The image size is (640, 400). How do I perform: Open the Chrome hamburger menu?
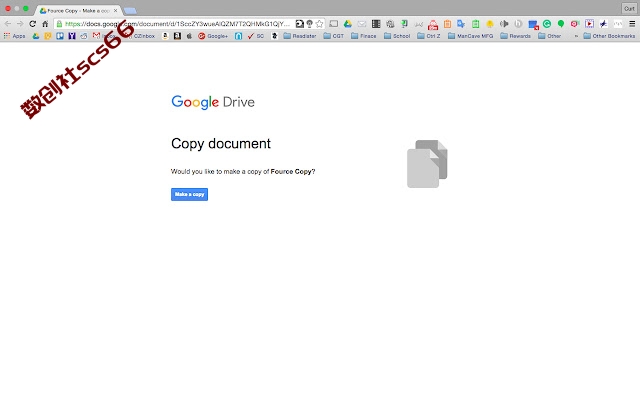pos(632,24)
